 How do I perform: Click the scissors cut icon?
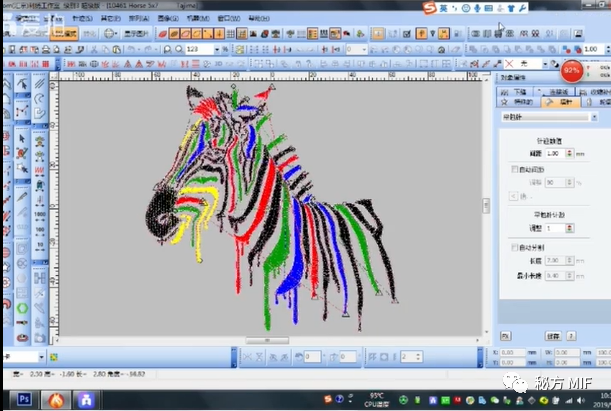(94, 49)
